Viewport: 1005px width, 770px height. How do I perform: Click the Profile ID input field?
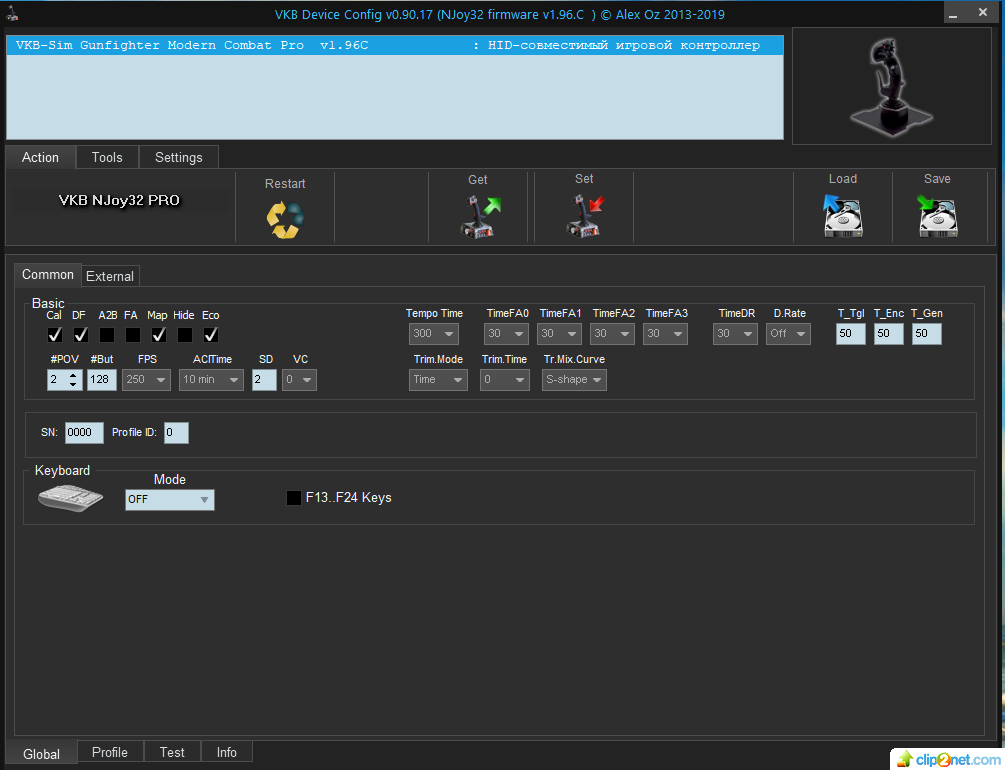click(176, 433)
